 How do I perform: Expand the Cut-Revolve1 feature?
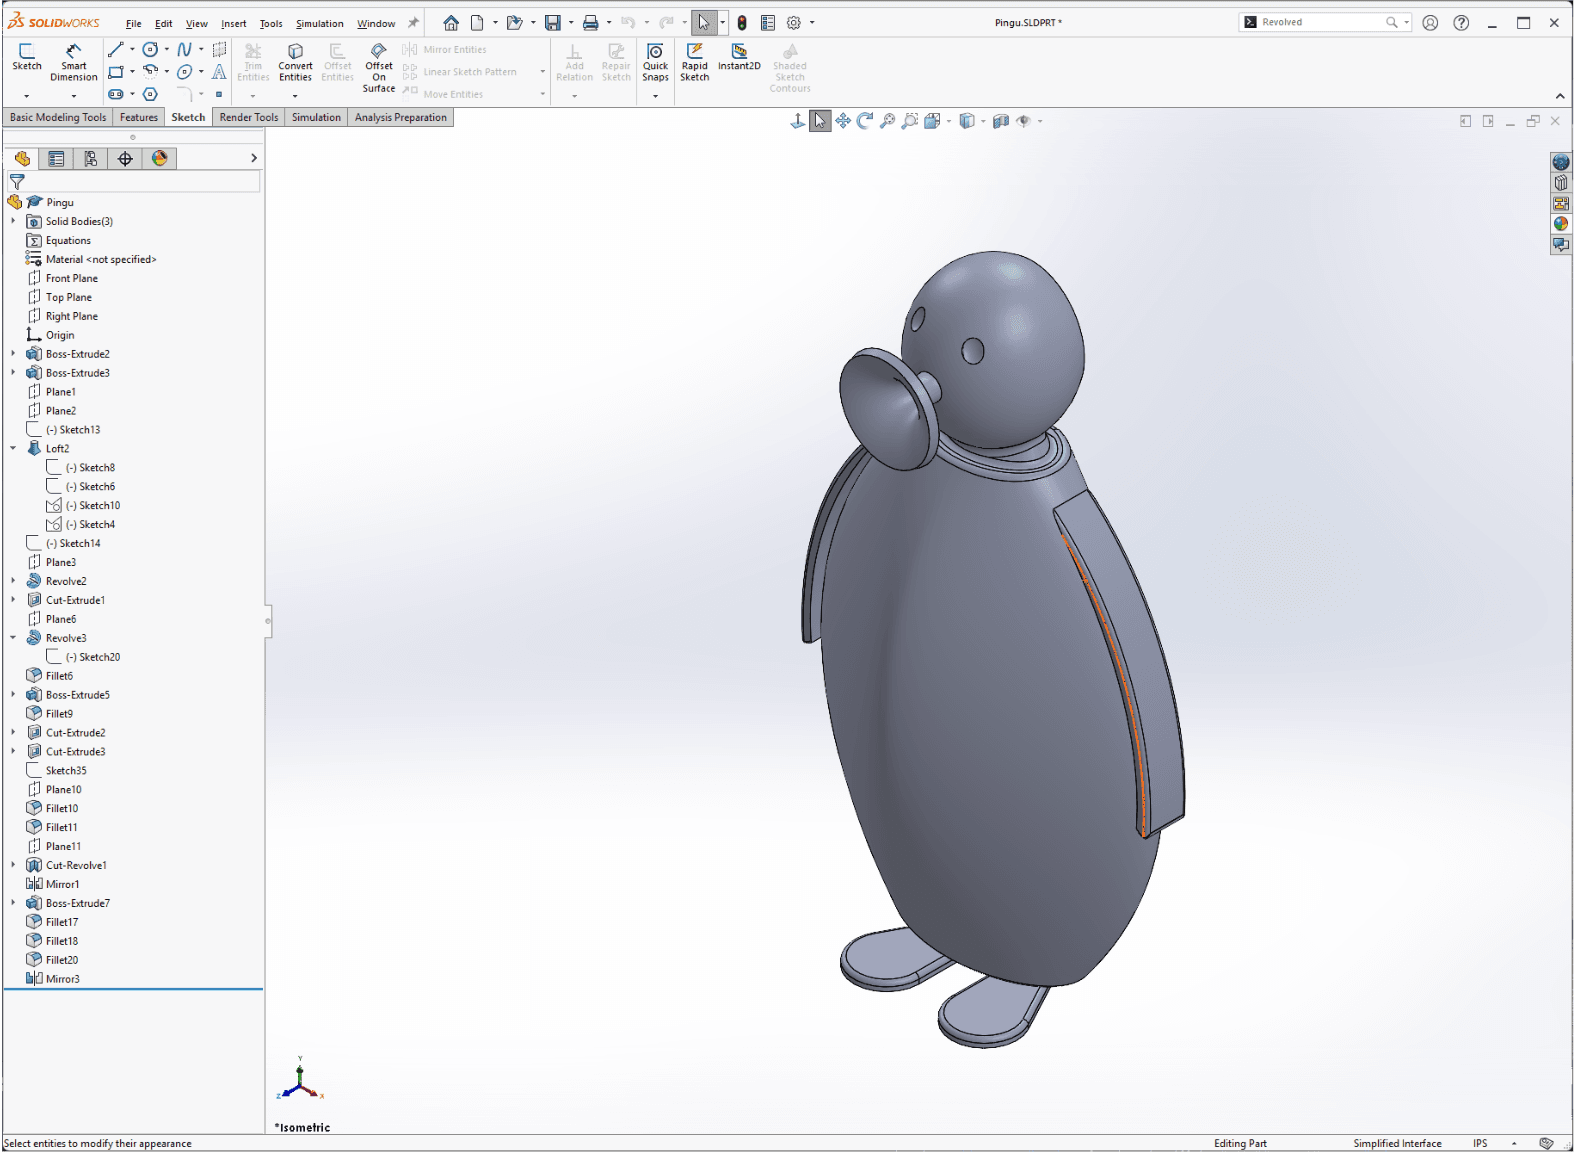(x=13, y=865)
